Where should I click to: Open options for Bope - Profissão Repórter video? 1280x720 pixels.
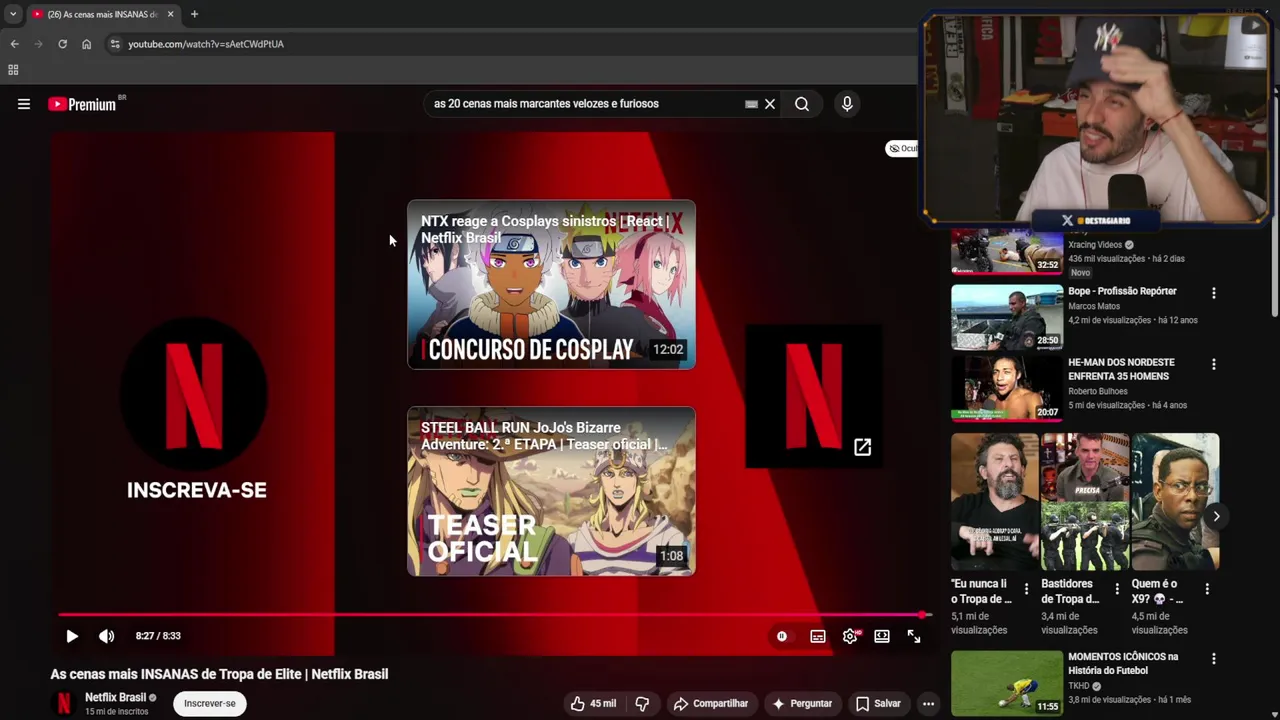pyautogui.click(x=1214, y=293)
